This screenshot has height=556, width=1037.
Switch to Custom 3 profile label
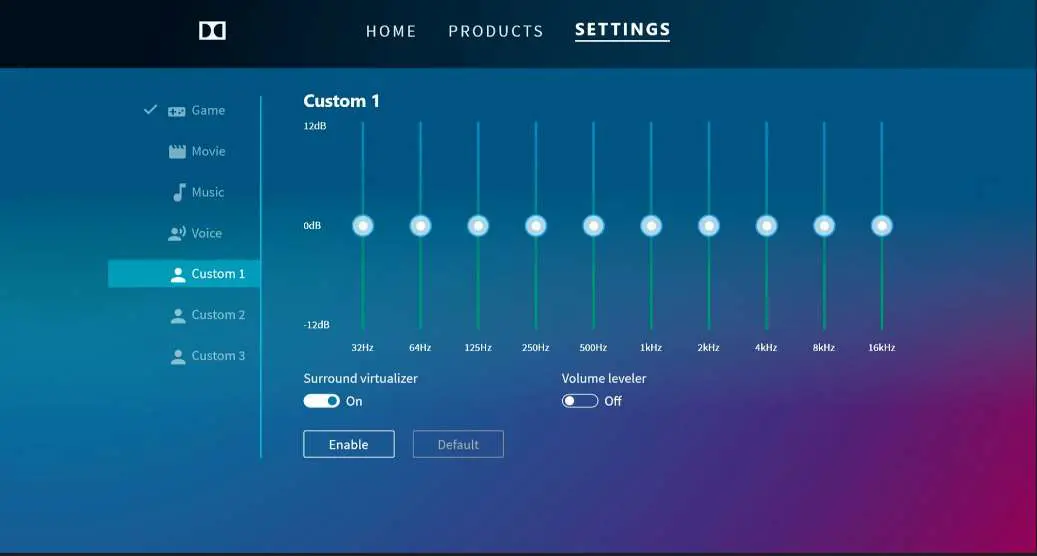pyautogui.click(x=218, y=356)
